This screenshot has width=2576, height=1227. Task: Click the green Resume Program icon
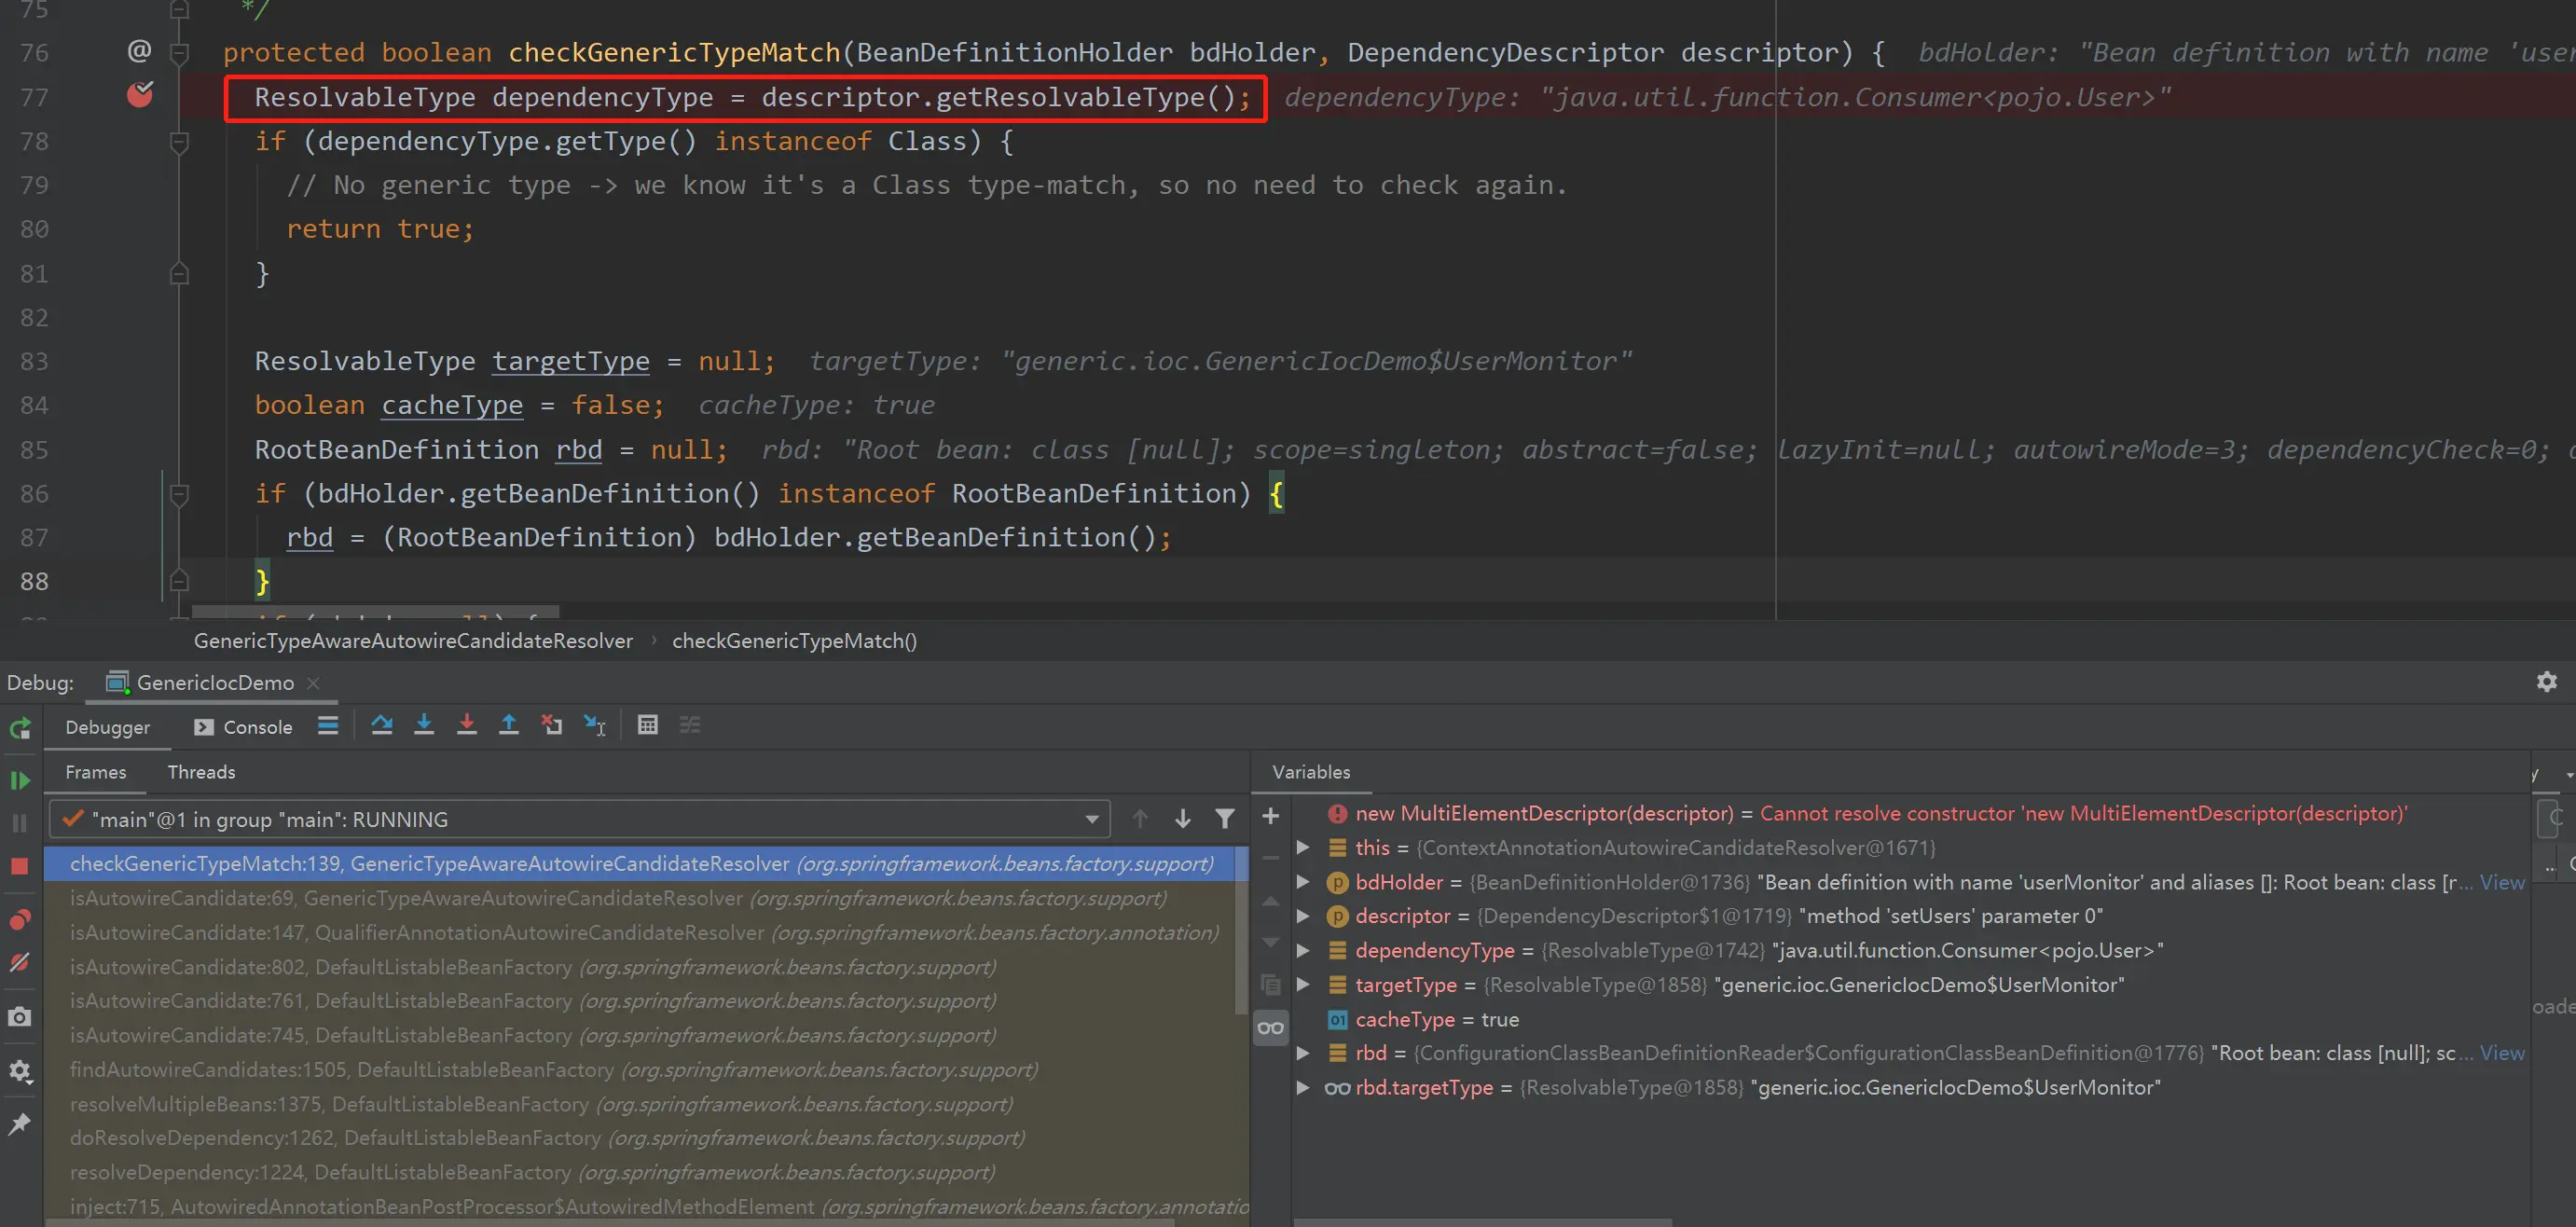coord(19,780)
